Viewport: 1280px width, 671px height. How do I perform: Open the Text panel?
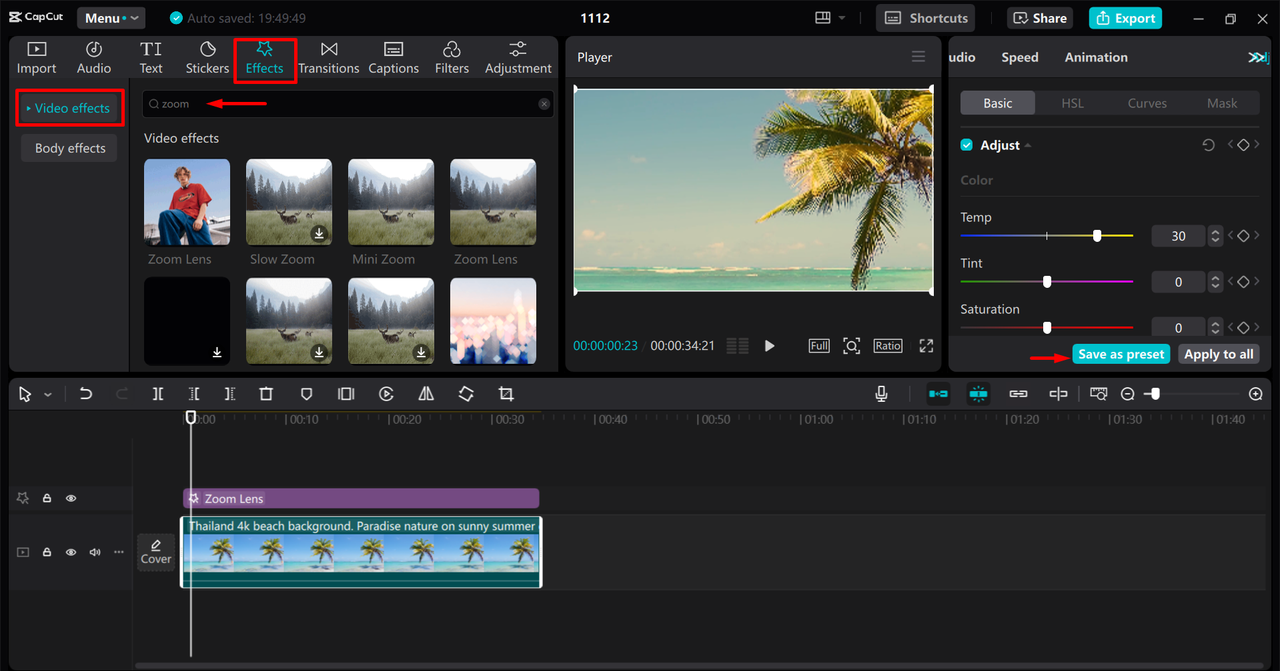151,58
